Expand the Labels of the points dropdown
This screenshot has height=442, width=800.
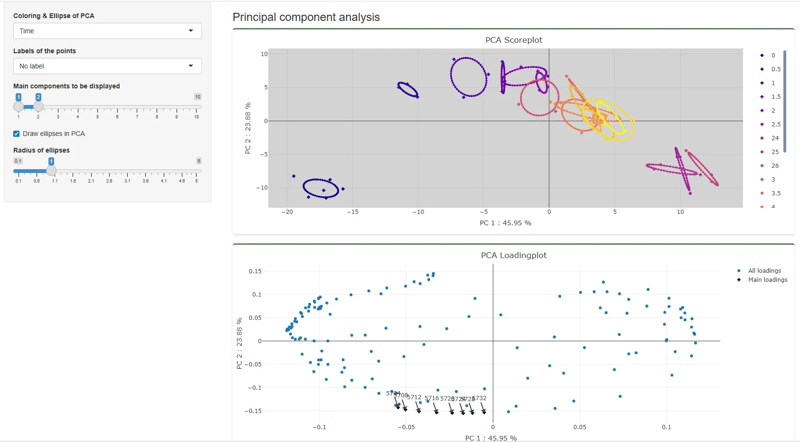point(107,66)
